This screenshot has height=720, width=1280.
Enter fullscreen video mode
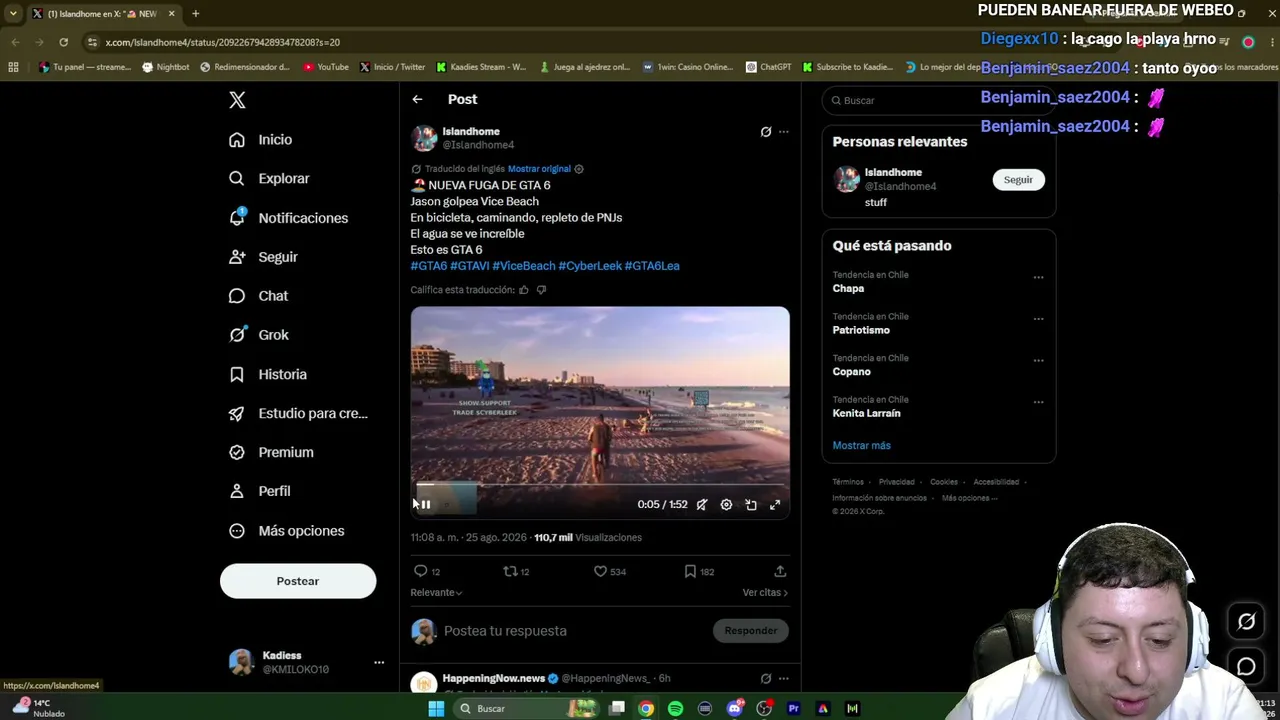coord(775,505)
